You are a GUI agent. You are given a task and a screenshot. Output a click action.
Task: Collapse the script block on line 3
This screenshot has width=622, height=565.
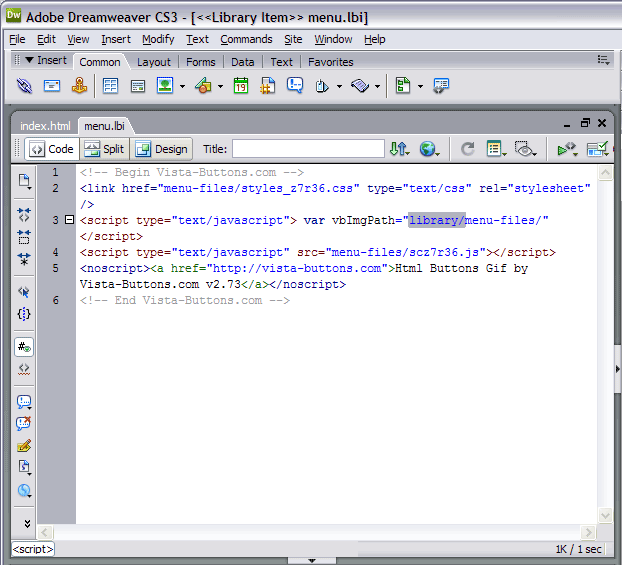69,219
